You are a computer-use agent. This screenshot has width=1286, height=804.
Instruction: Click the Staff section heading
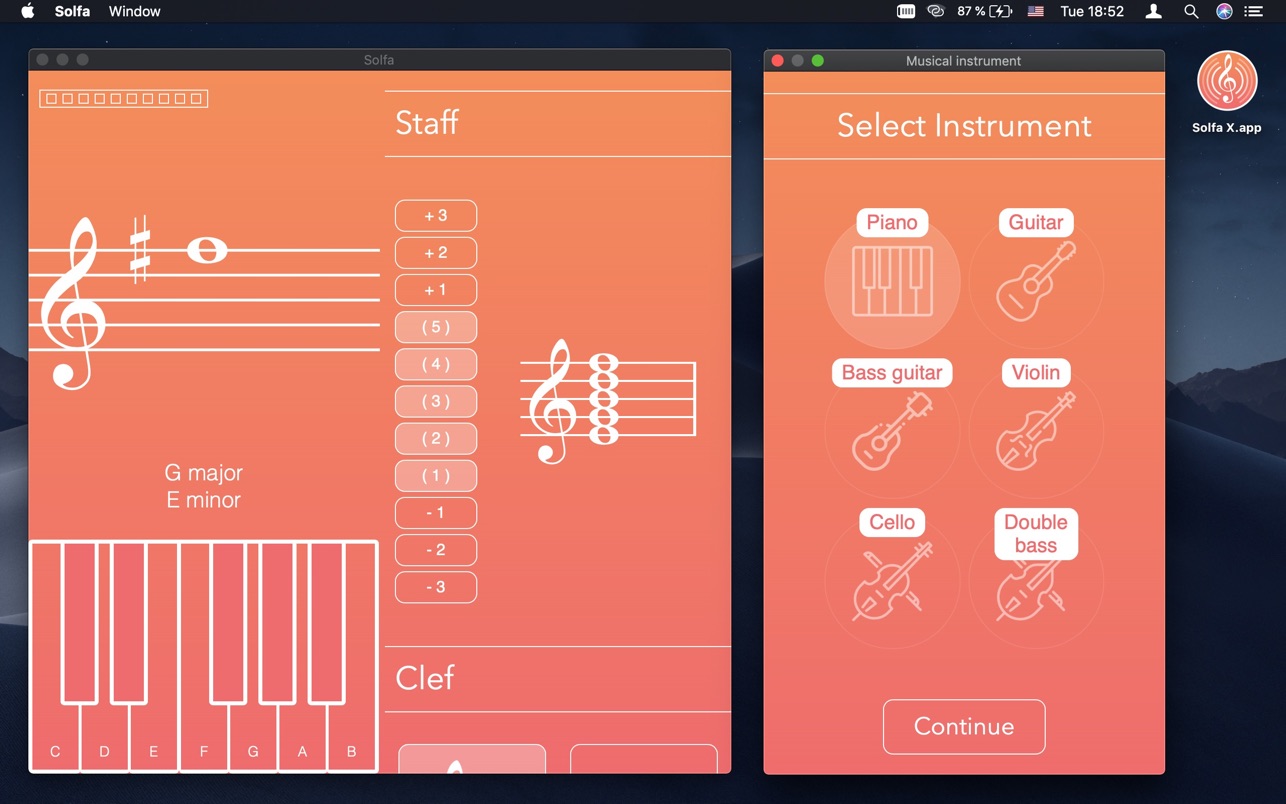427,123
